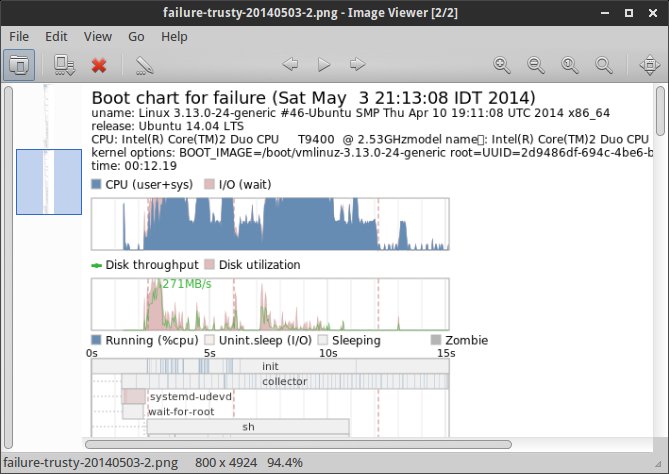Open the View menu
Image resolution: width=669 pixels, height=474 pixels.
coord(98,36)
